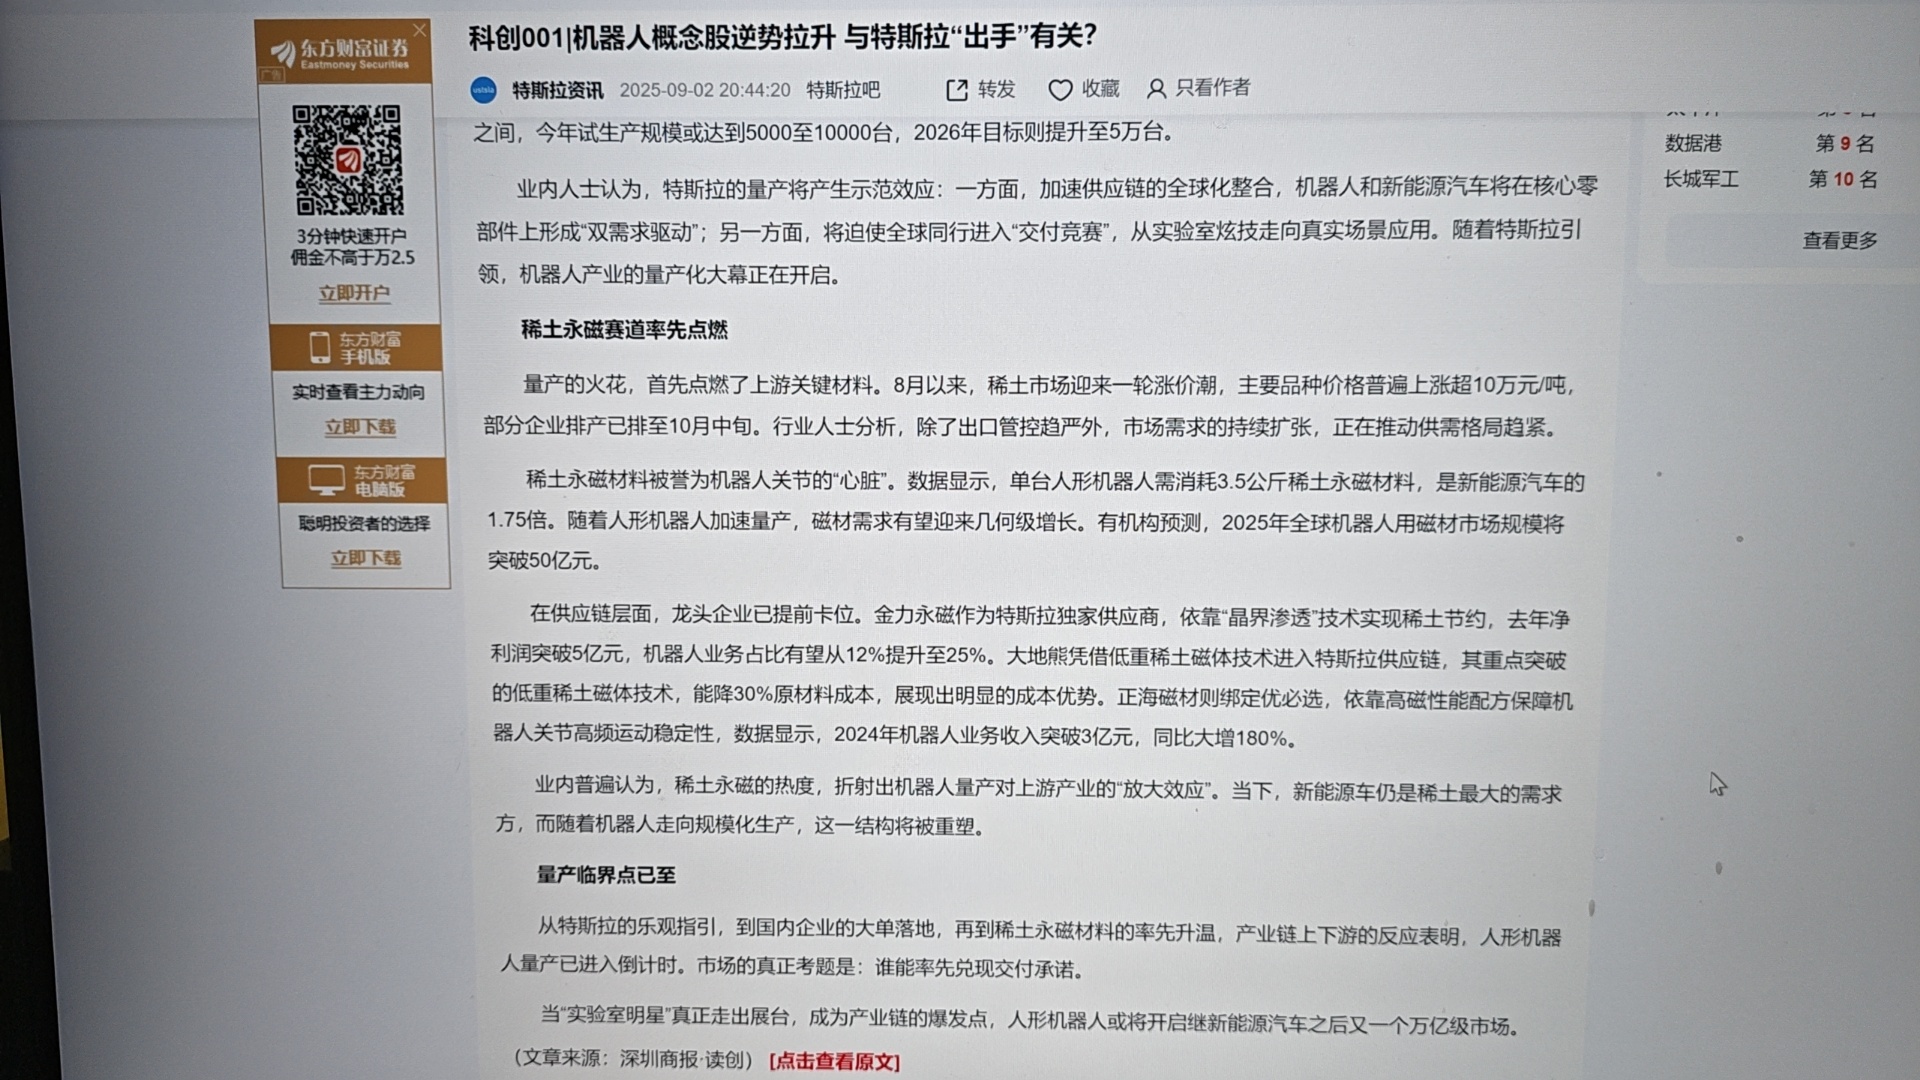The width and height of the screenshot is (1920, 1080).
Task: Click 立即下载 under 实时查看主力动向
Action: point(360,427)
